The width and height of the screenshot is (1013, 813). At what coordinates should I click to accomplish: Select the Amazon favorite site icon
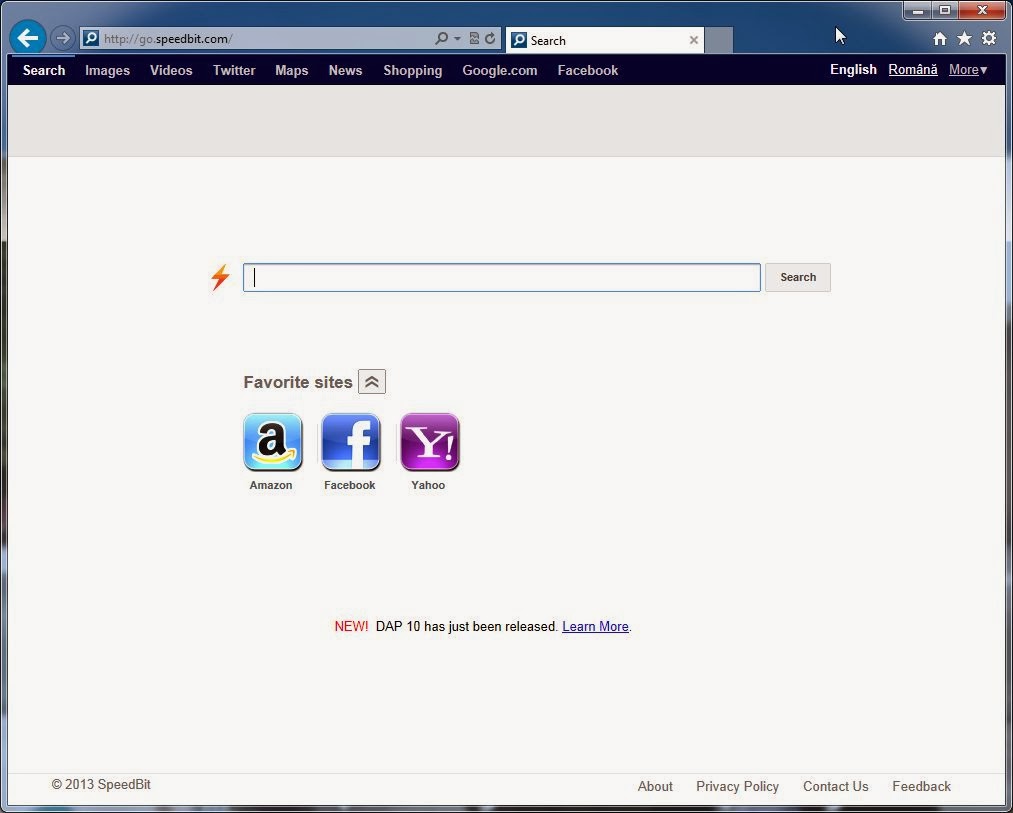[x=271, y=442]
